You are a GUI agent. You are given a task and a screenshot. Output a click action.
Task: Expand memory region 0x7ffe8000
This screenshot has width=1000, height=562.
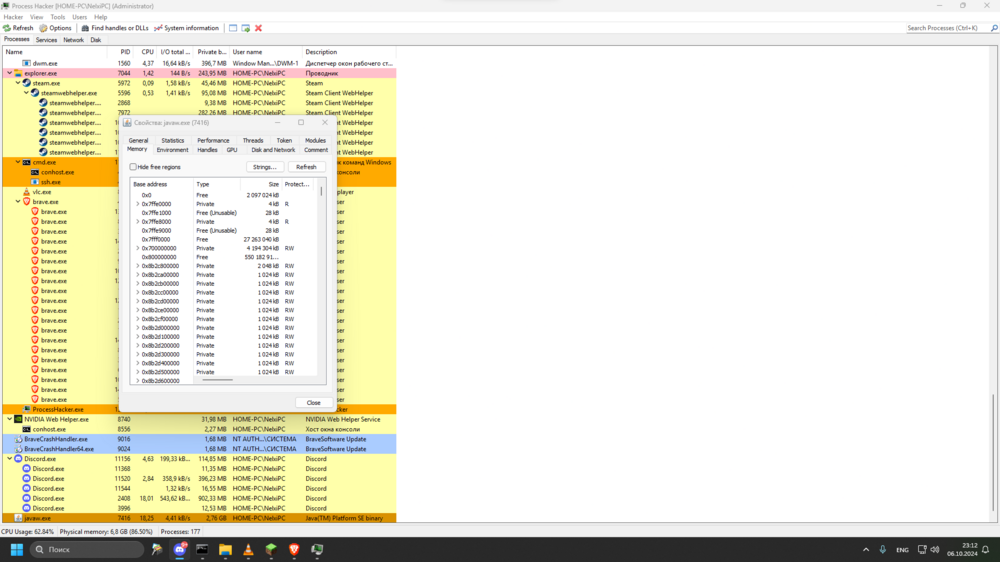click(x=137, y=222)
